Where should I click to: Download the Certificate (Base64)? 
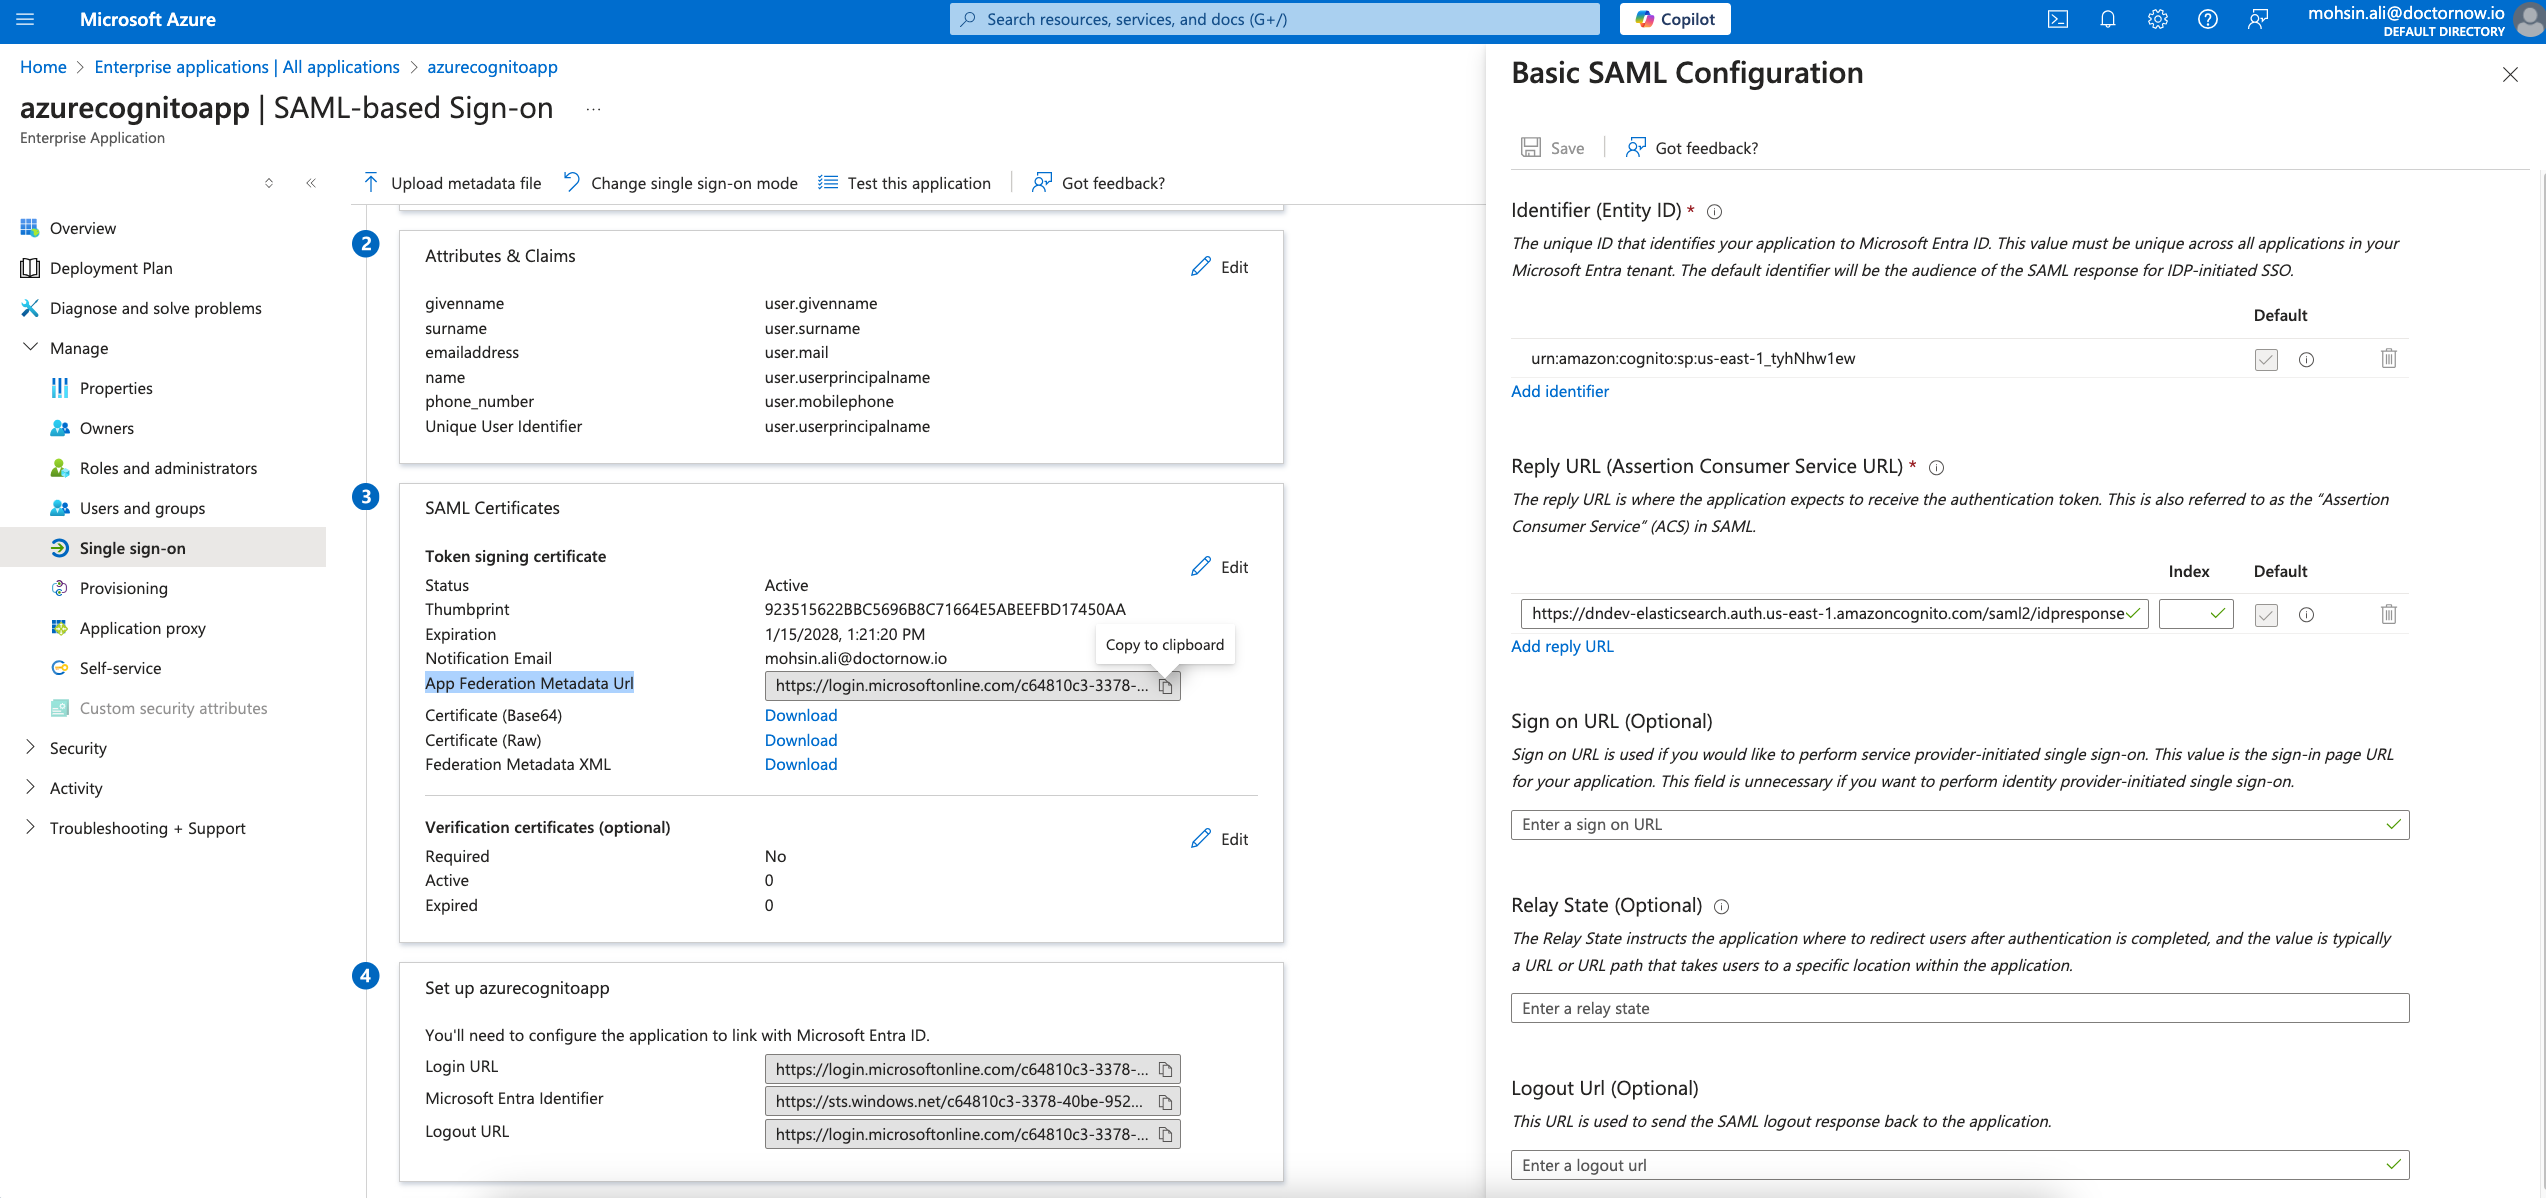(800, 715)
